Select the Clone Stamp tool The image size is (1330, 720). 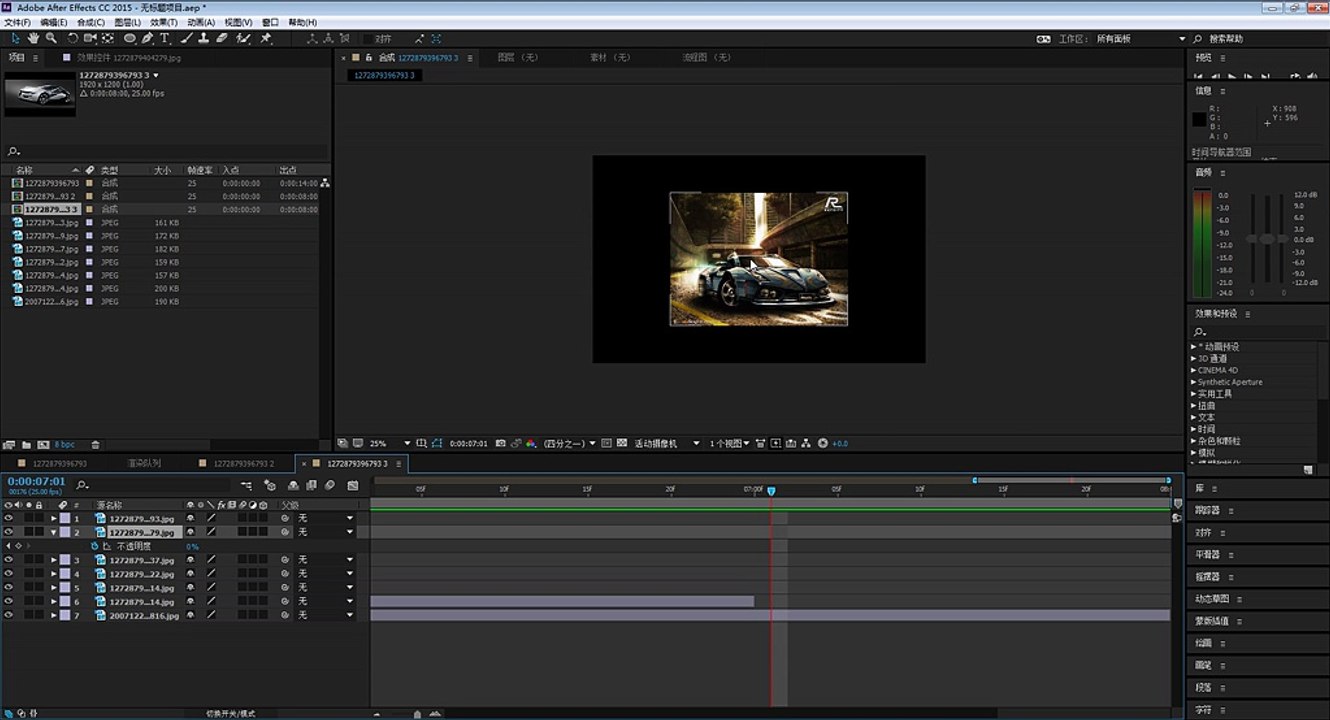click(204, 38)
